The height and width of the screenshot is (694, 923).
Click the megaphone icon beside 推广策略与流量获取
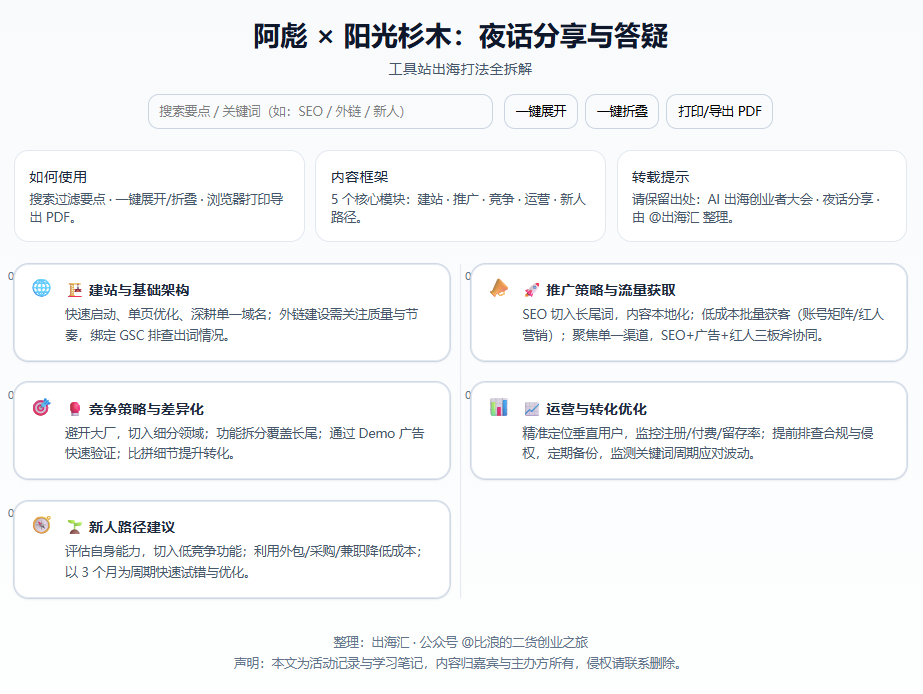point(498,290)
